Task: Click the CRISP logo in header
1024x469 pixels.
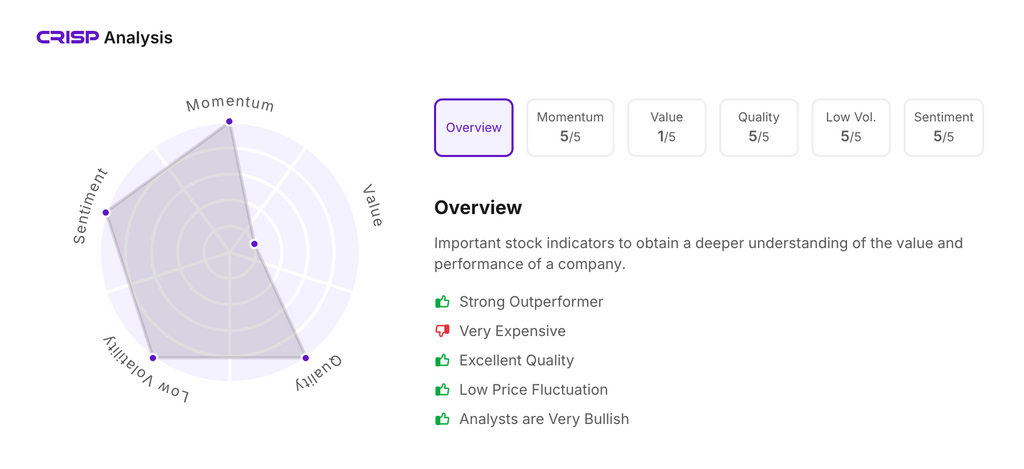Action: coord(68,38)
